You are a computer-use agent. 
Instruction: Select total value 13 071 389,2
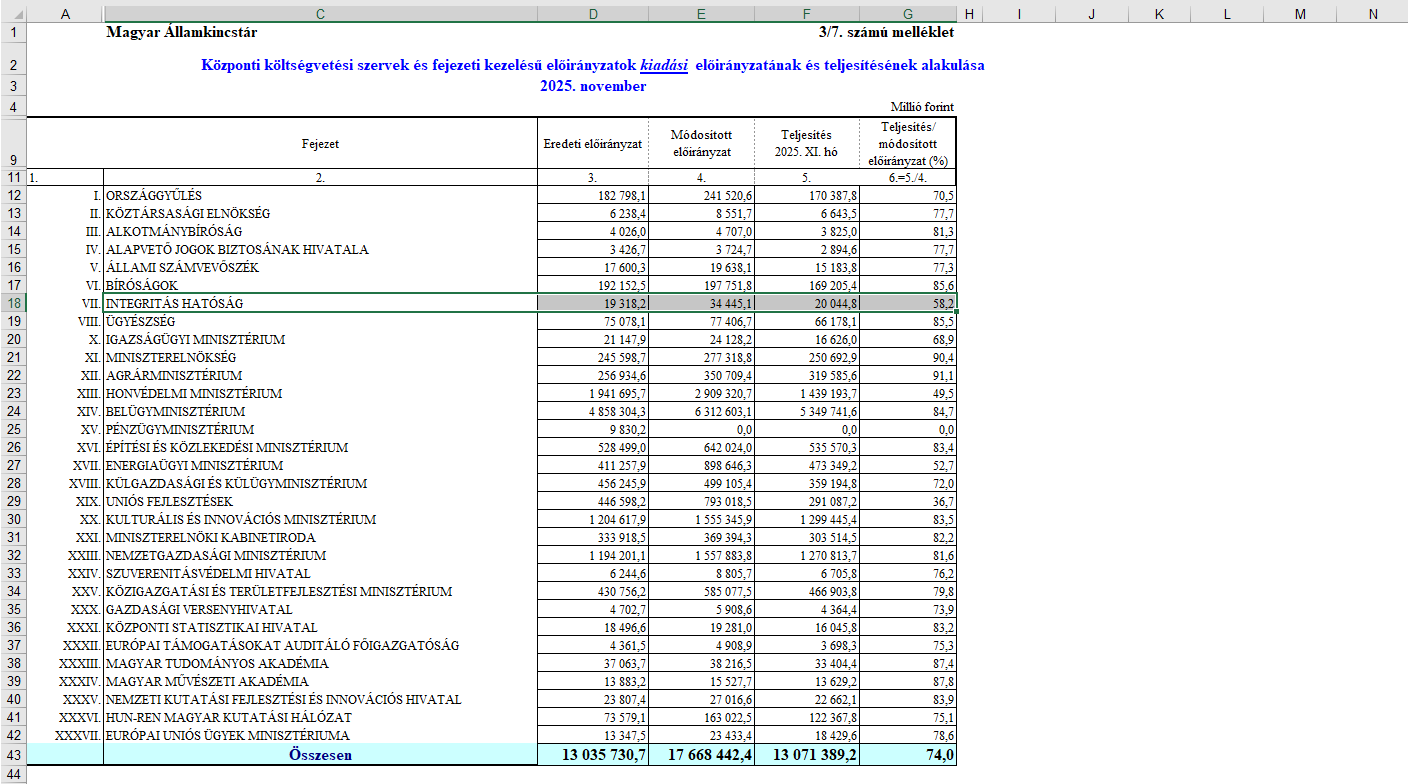click(806, 755)
